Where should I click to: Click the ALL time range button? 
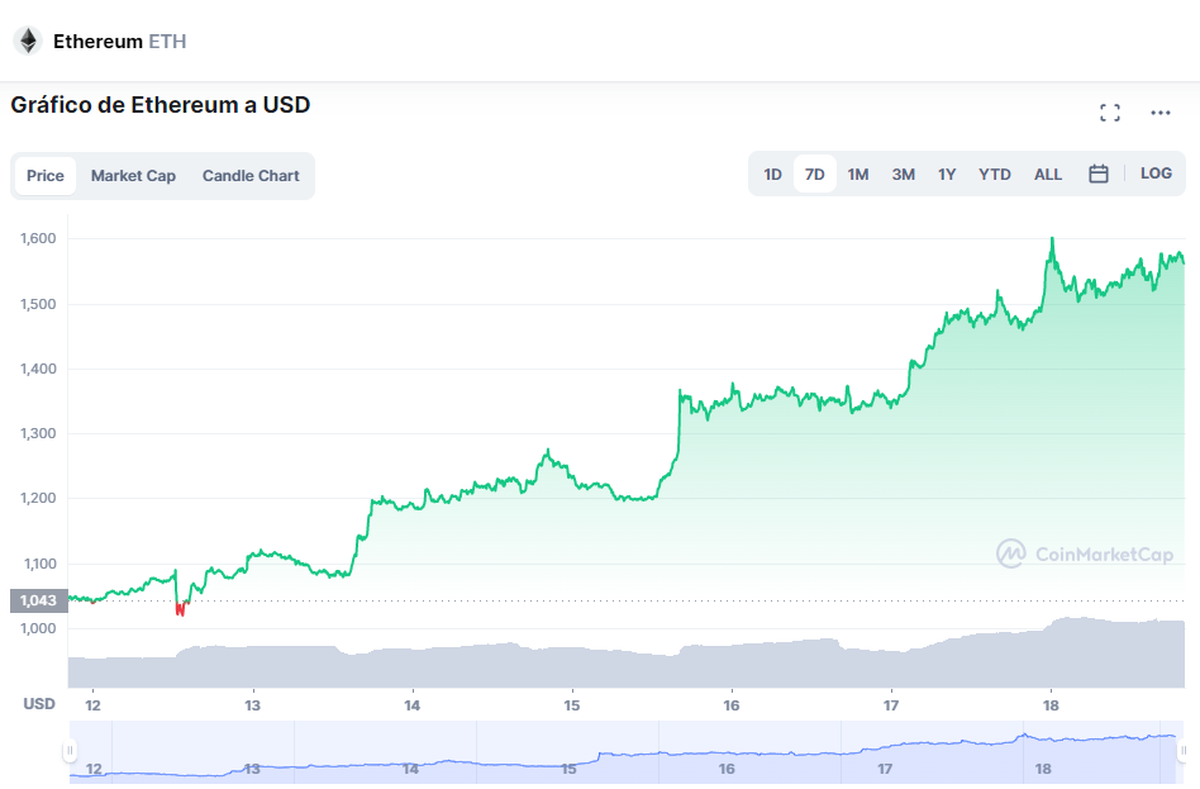tap(1047, 173)
